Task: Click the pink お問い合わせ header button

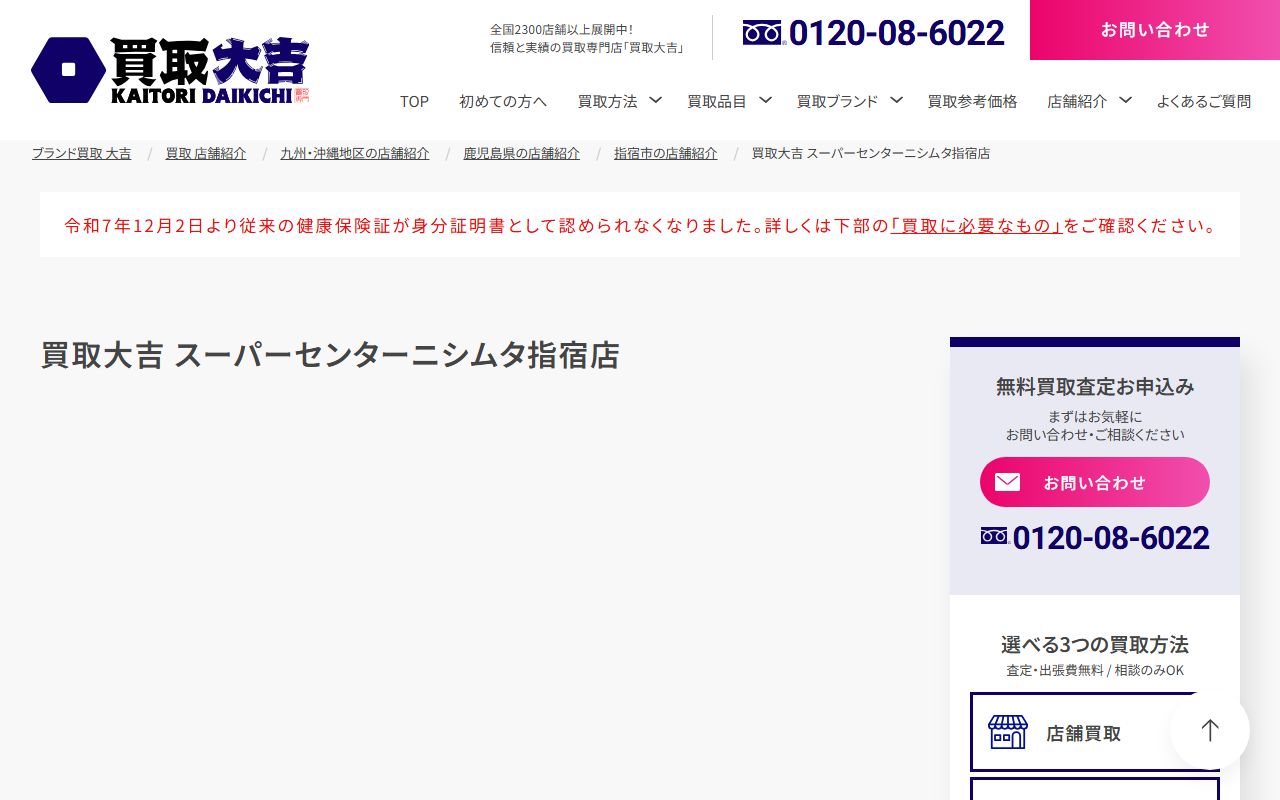Action: tap(1155, 30)
